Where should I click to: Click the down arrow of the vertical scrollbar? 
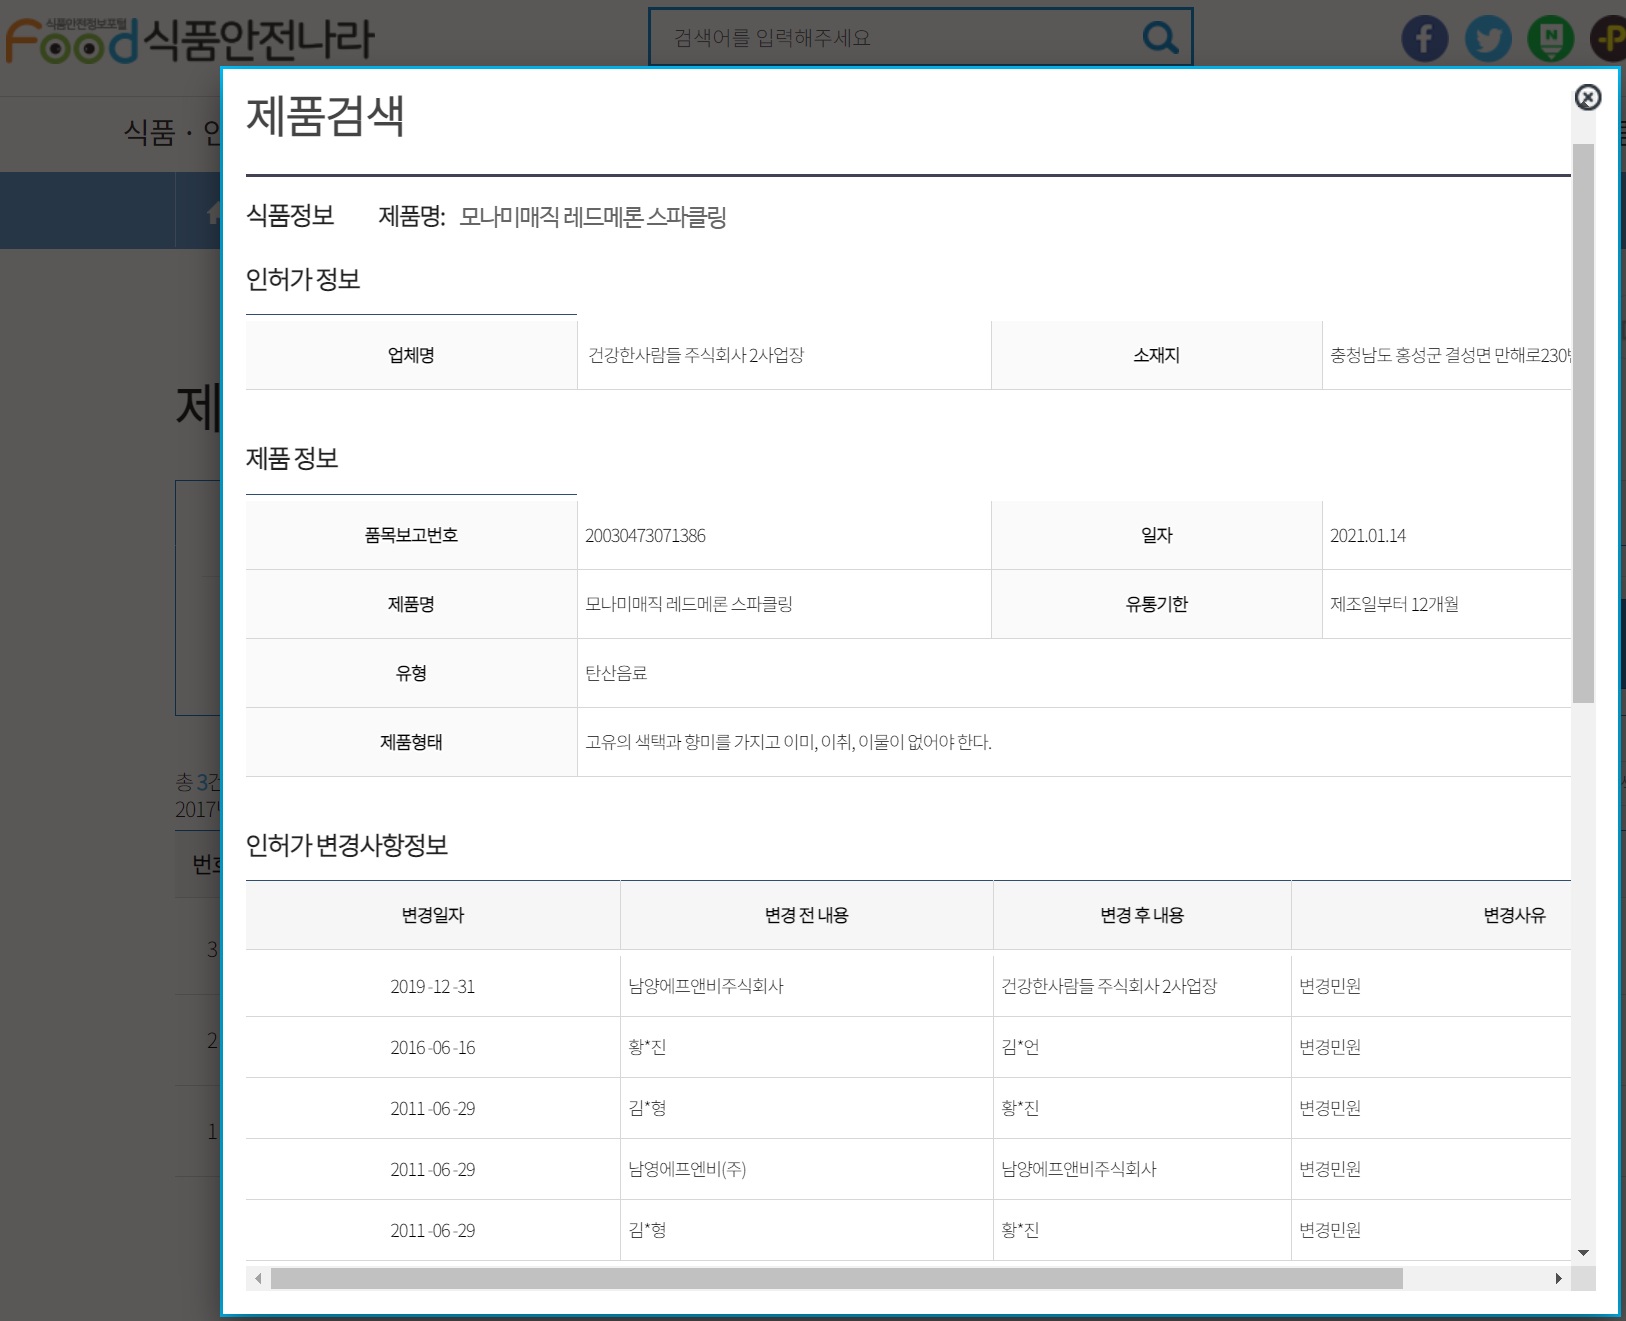click(1583, 1252)
